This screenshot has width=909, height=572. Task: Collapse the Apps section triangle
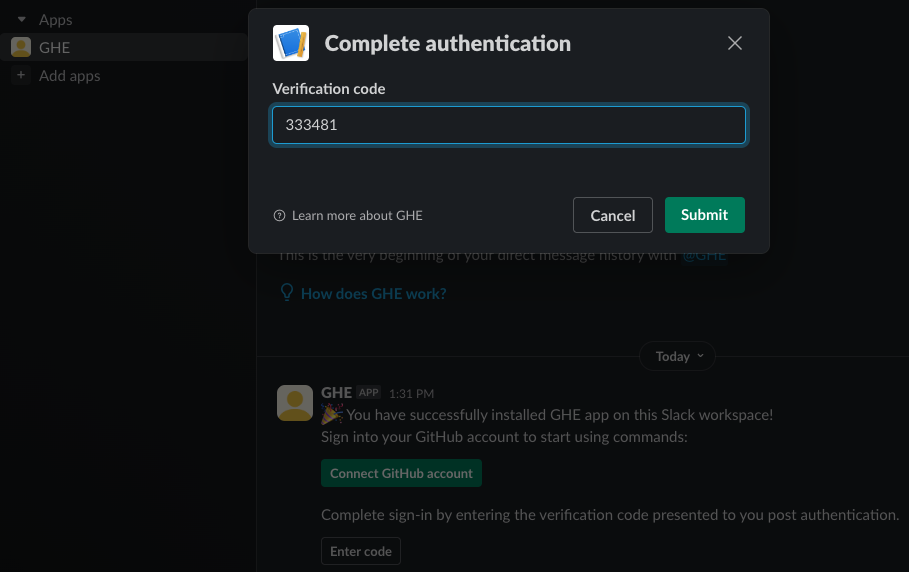pyautogui.click(x=21, y=20)
